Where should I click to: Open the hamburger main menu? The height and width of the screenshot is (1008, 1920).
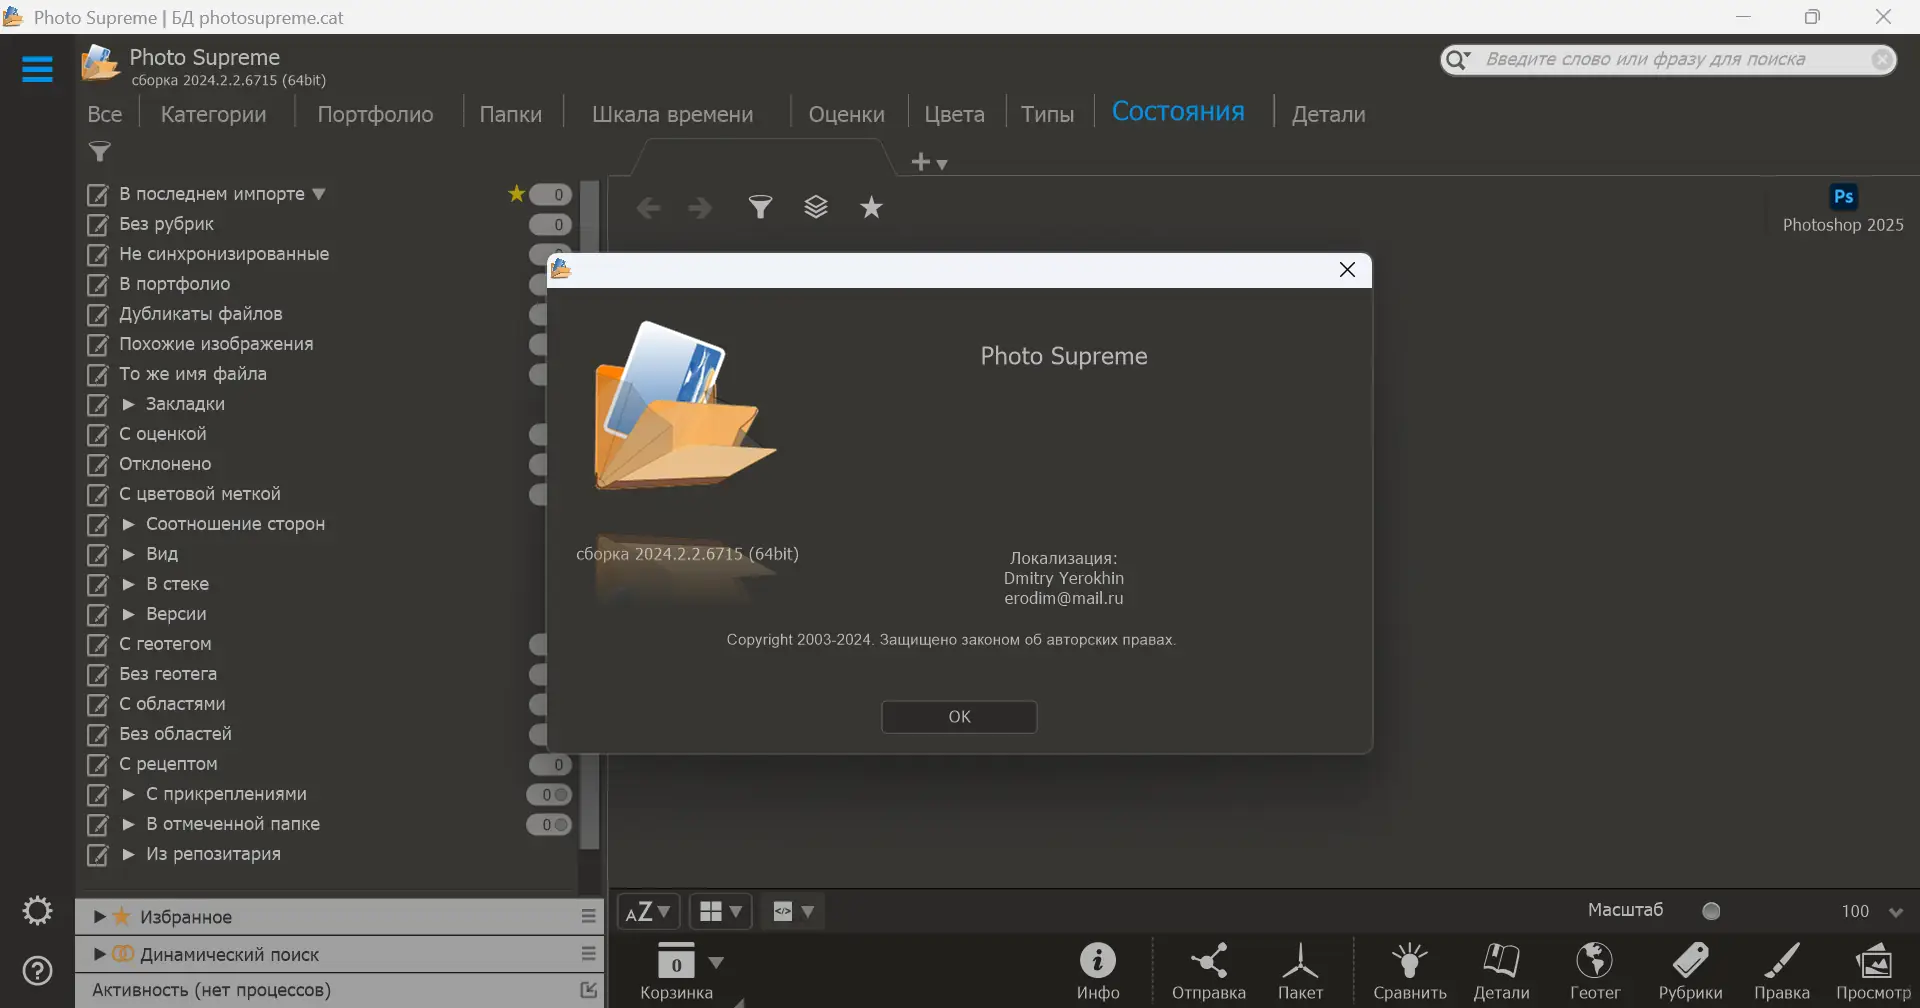pyautogui.click(x=37, y=69)
